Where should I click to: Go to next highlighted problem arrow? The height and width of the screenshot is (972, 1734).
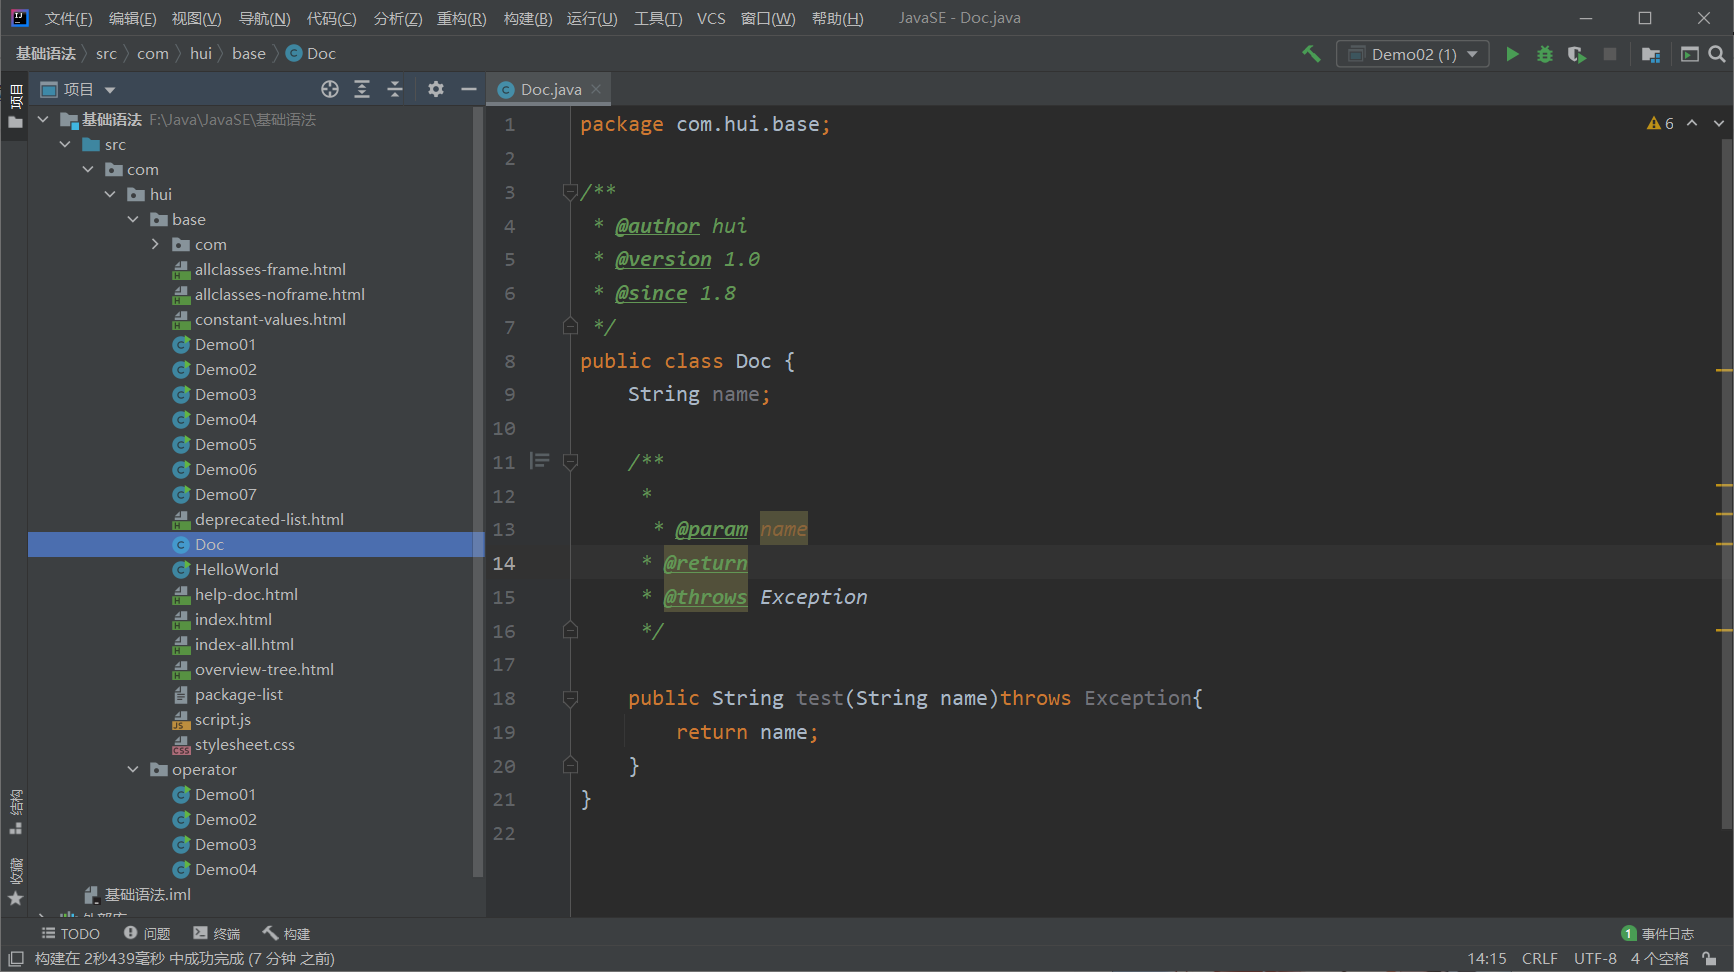point(1719,123)
